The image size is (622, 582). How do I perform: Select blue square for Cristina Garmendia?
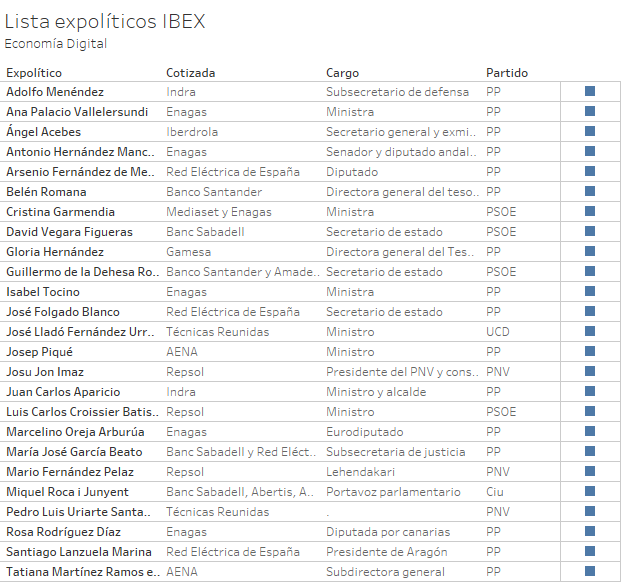tap(590, 211)
